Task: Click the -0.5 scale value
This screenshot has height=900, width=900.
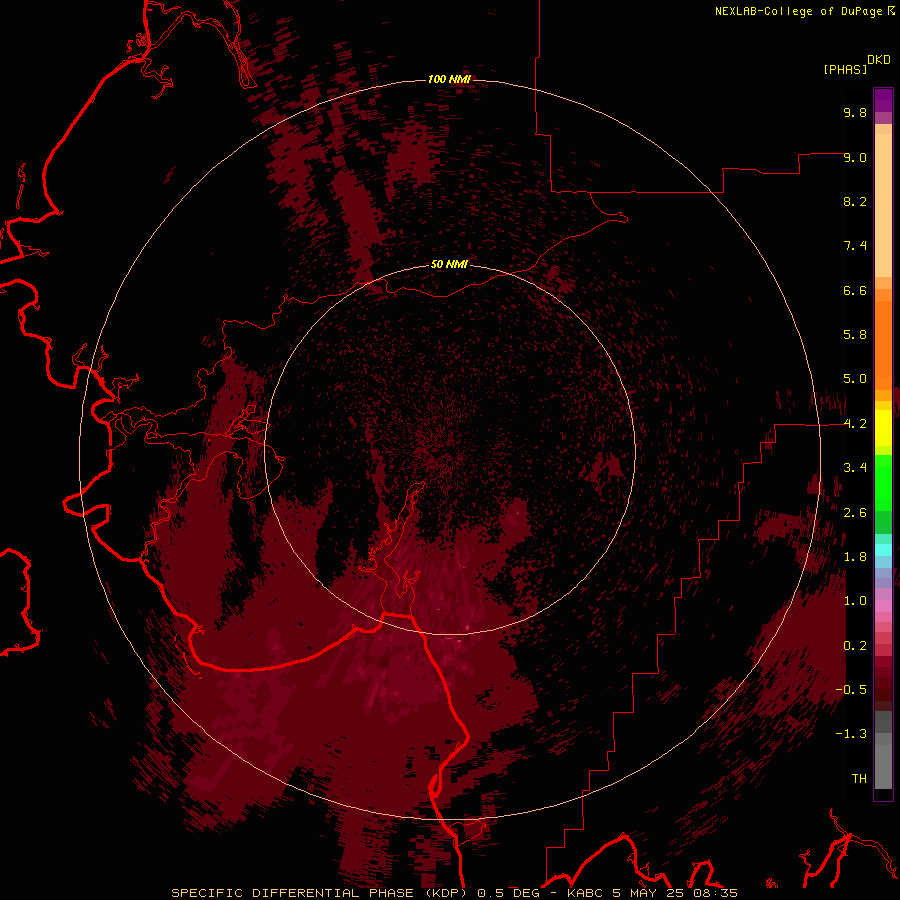Action: click(x=851, y=690)
